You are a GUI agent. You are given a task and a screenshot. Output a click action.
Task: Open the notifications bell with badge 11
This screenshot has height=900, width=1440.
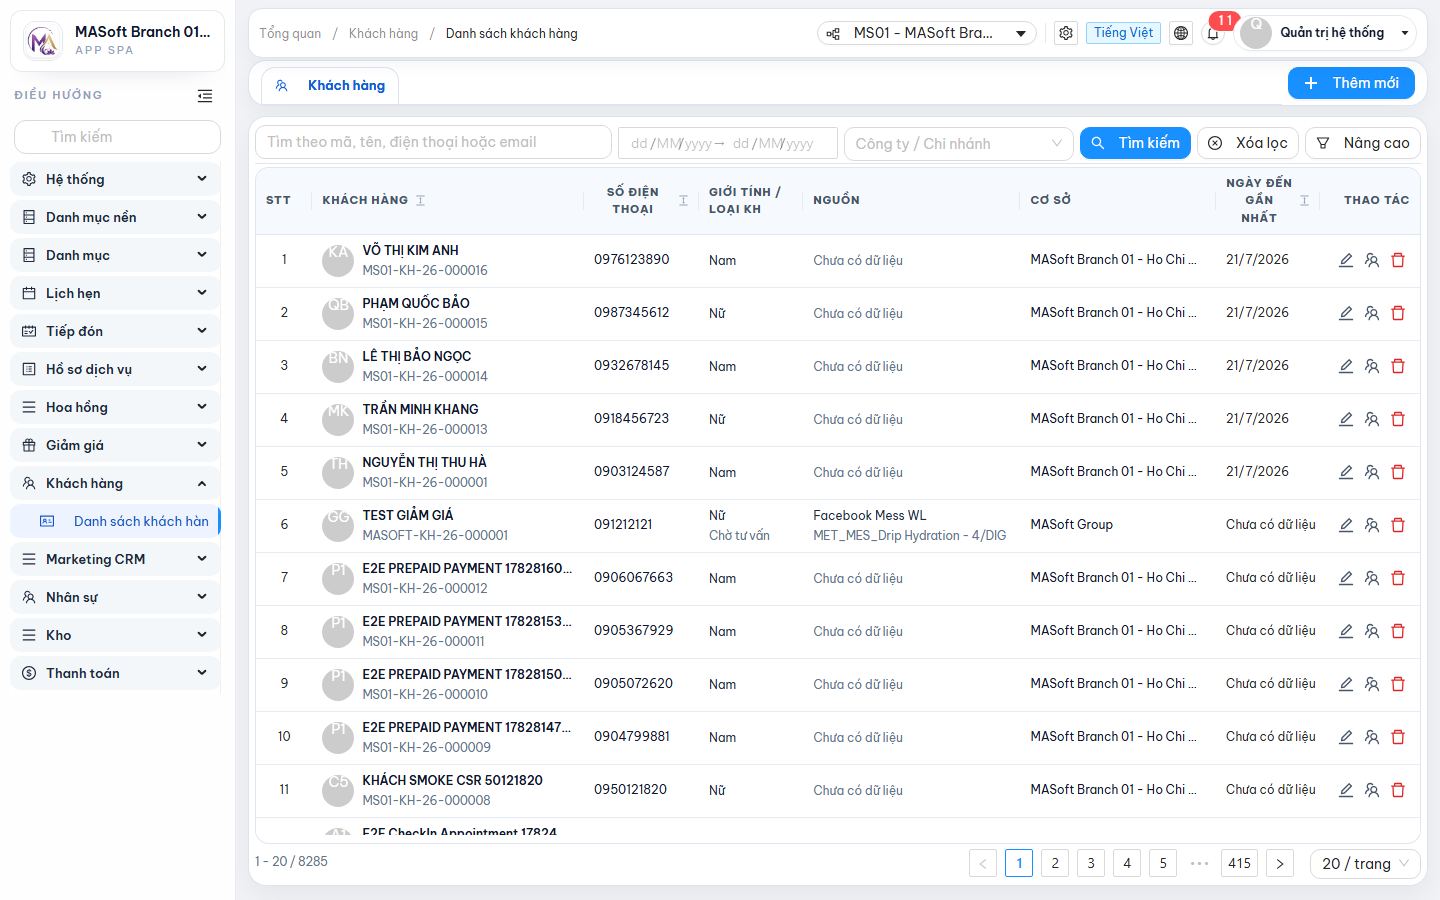click(1213, 33)
